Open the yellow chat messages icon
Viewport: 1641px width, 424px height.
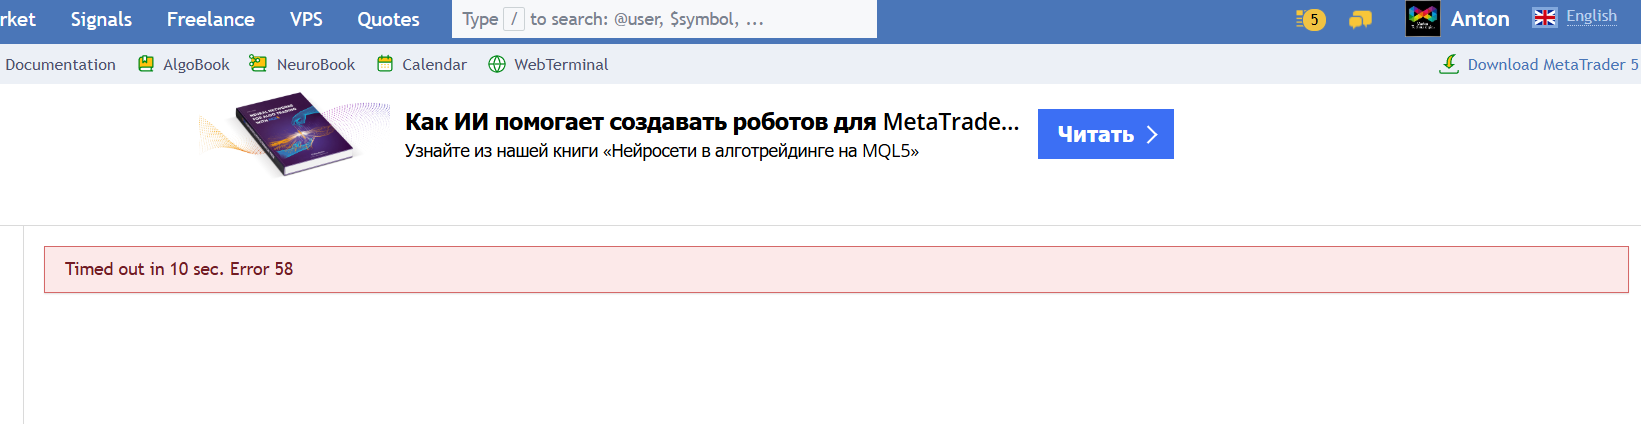pyautogui.click(x=1360, y=19)
